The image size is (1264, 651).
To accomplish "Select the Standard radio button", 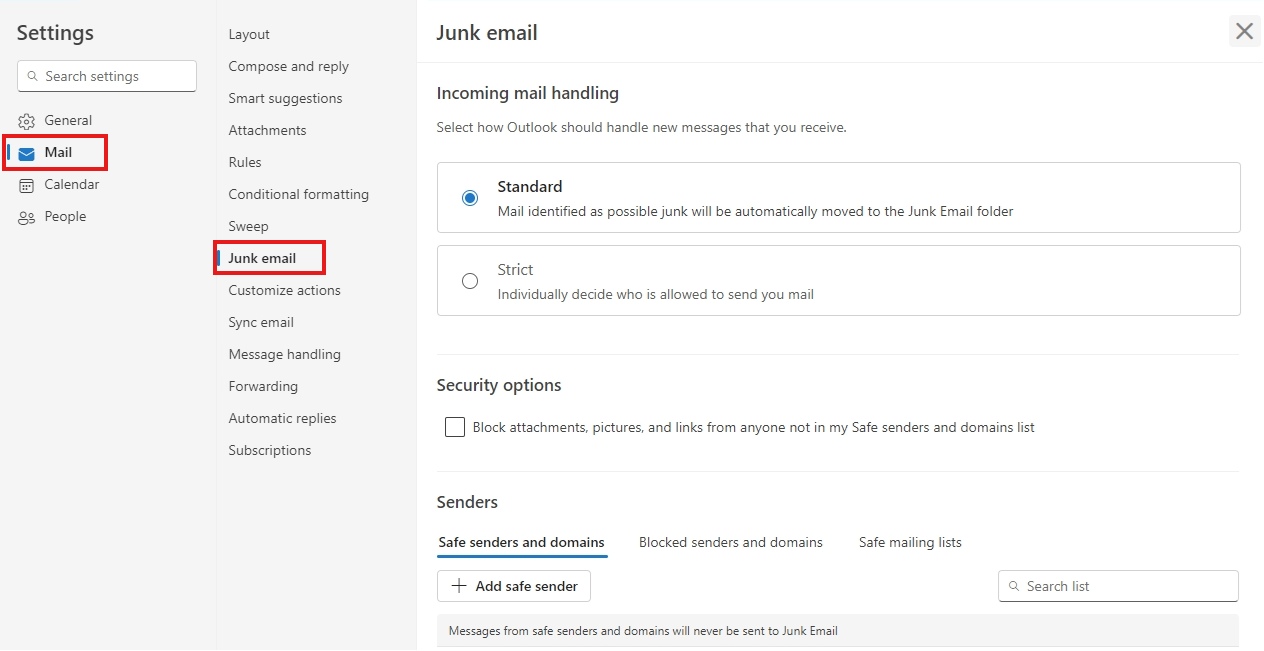I will (470, 198).
